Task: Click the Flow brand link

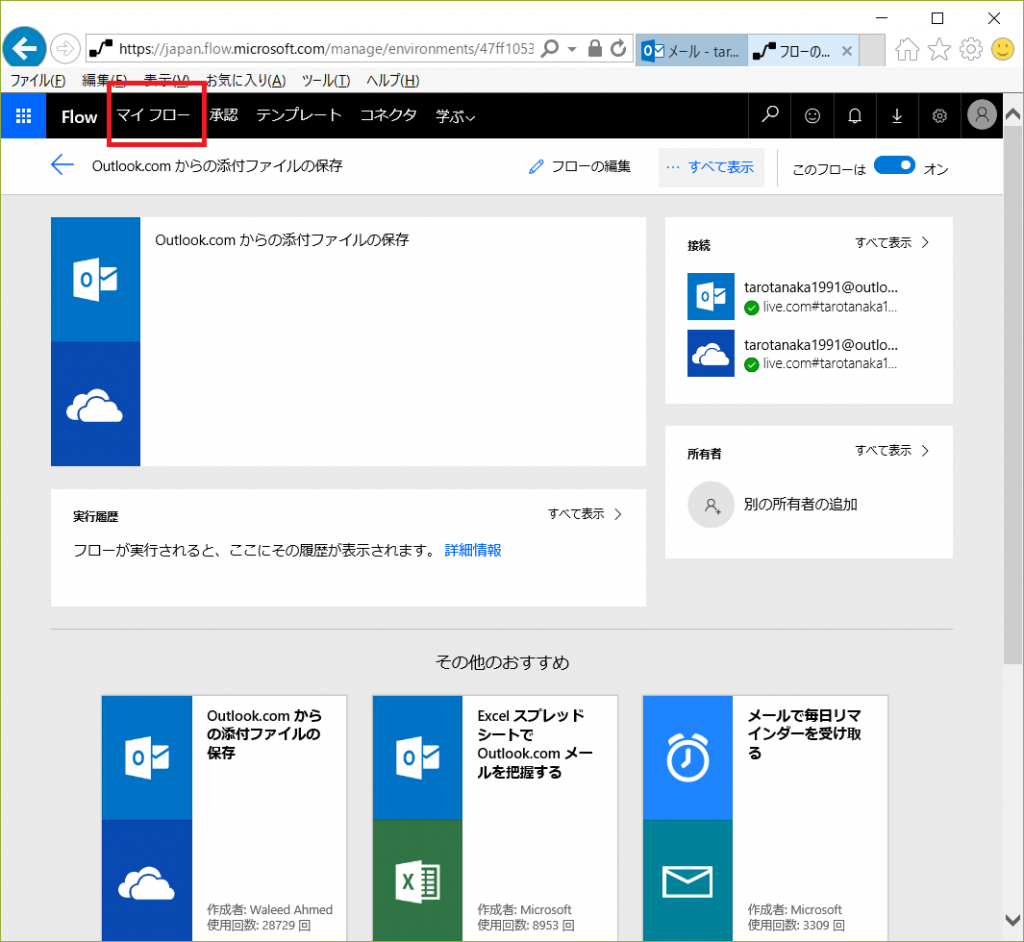Action: pyautogui.click(x=79, y=117)
